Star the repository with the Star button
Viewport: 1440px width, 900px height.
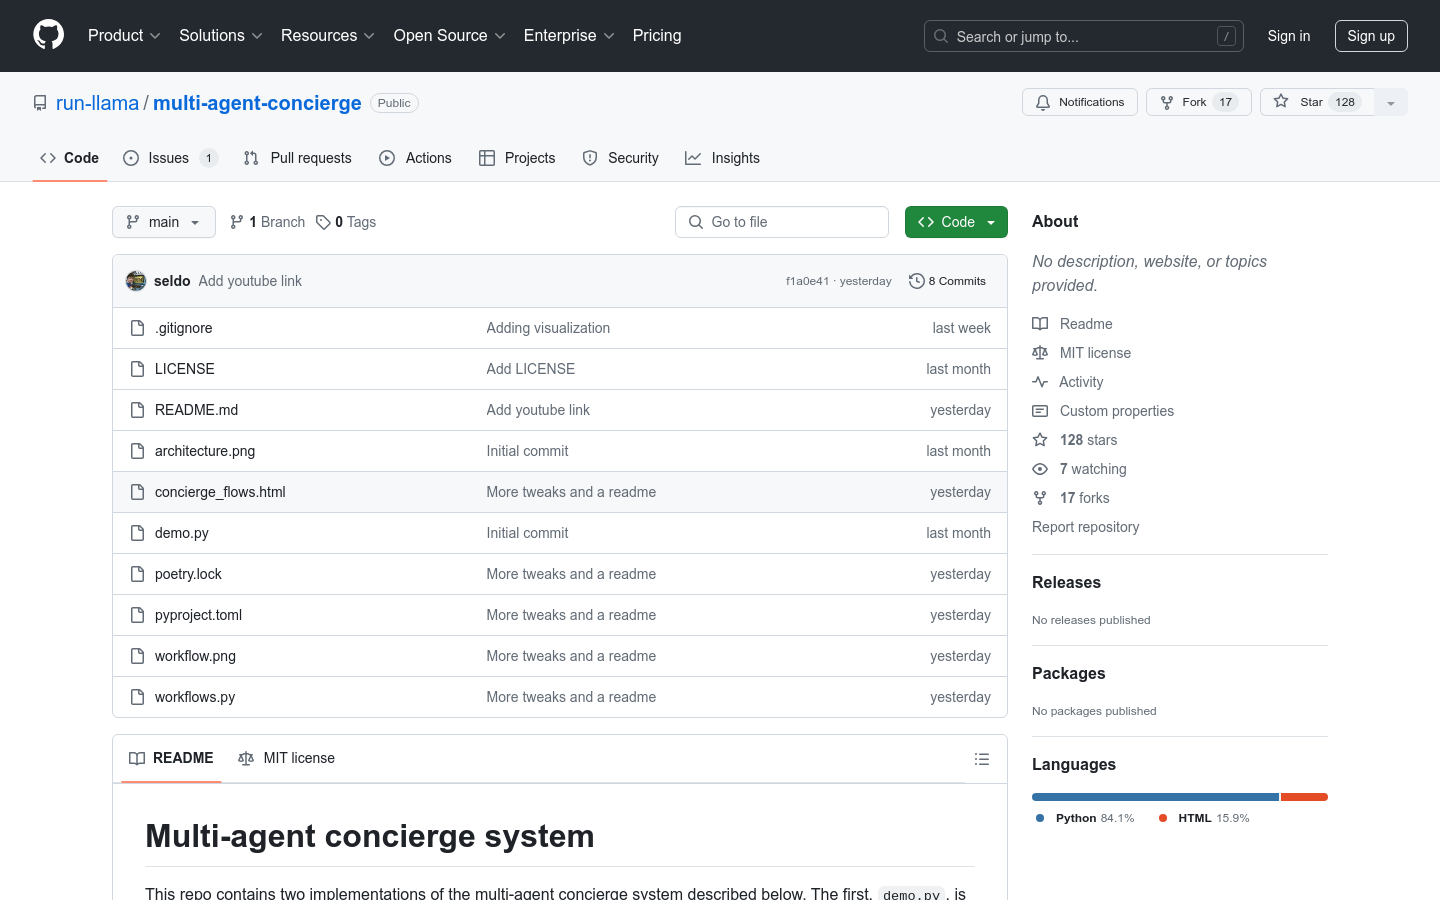pyautogui.click(x=1317, y=102)
